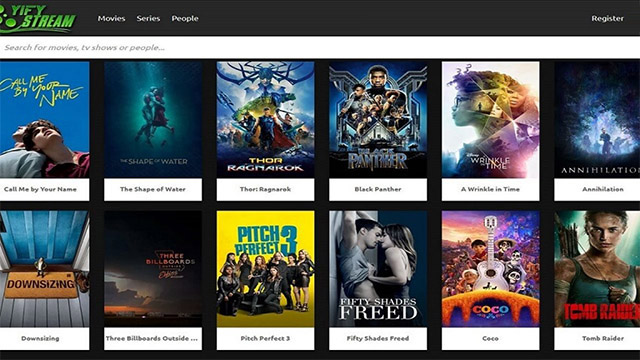Open the Annihilation poster
This screenshot has width=640, height=360.
point(597,120)
